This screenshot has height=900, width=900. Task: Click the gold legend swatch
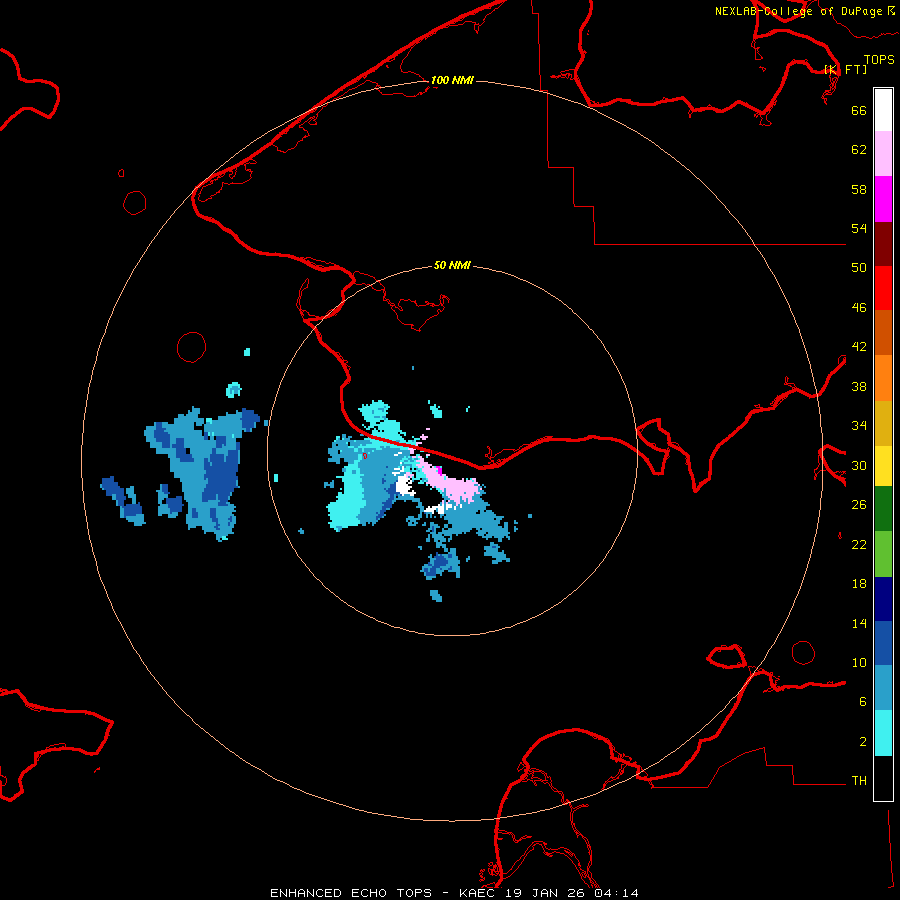(883, 423)
